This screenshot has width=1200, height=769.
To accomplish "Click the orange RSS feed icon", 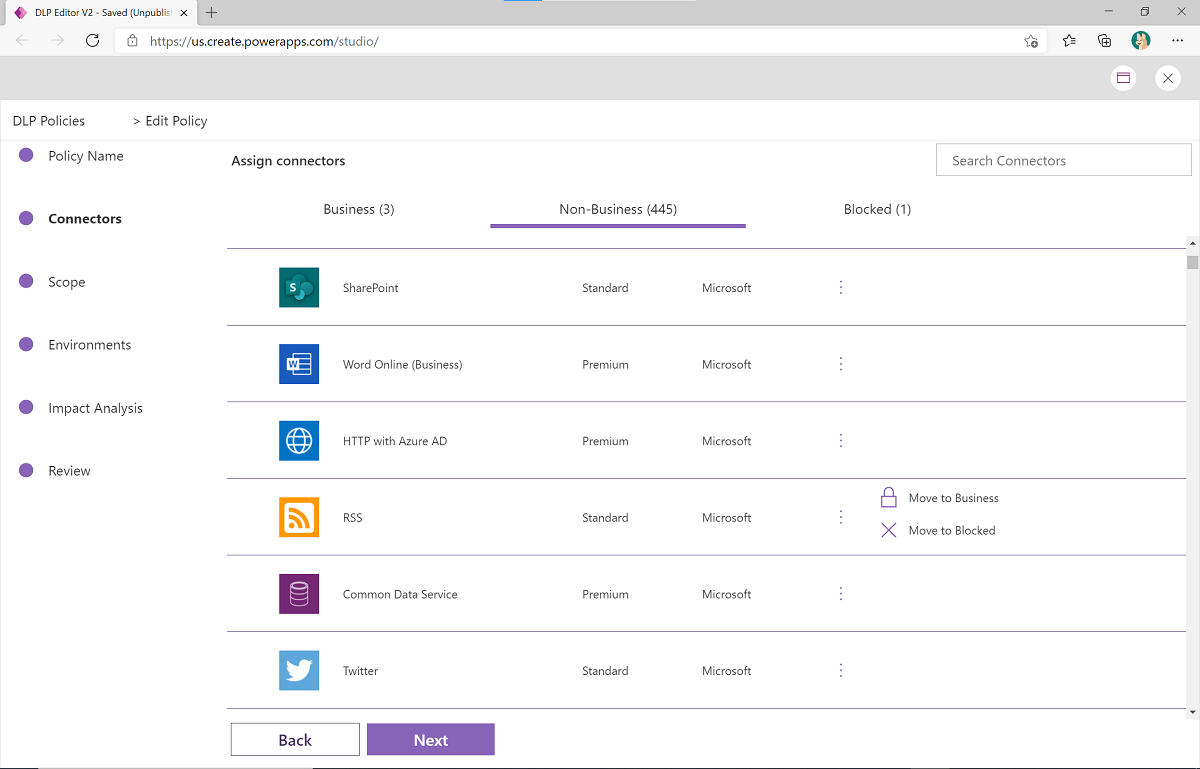I will tap(299, 517).
